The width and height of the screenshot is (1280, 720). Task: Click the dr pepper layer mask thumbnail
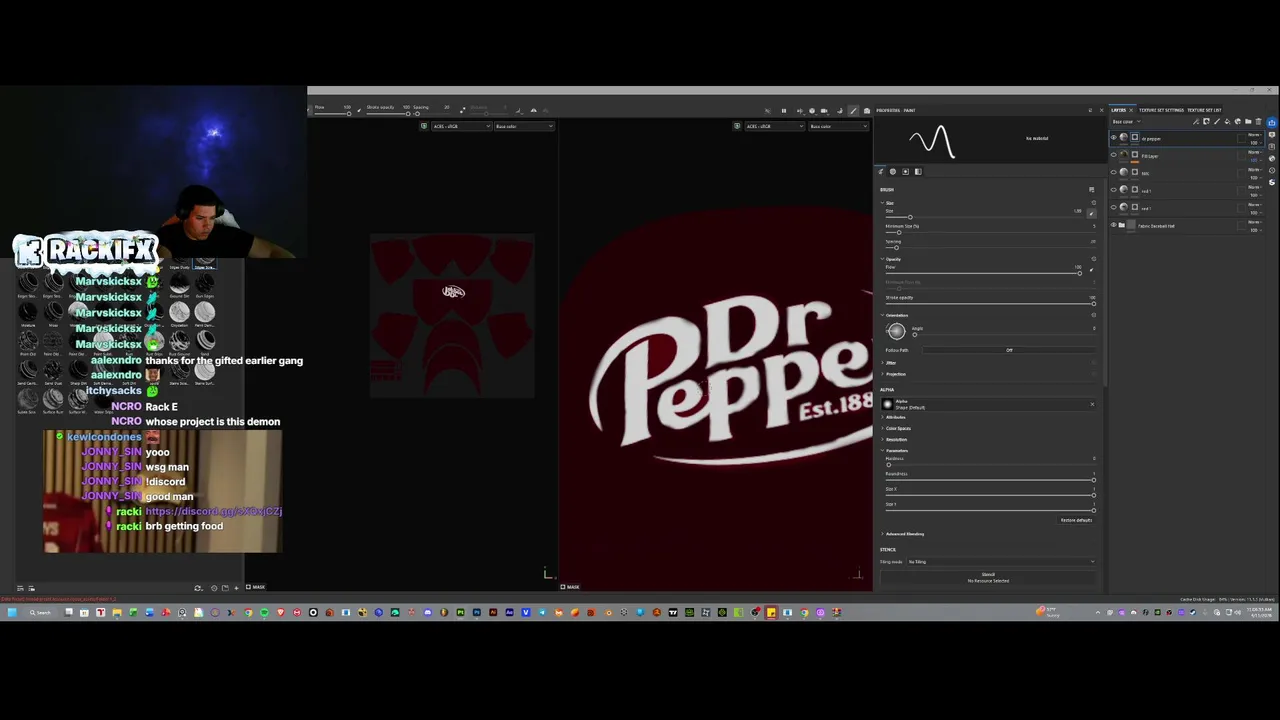pyautogui.click(x=1135, y=137)
